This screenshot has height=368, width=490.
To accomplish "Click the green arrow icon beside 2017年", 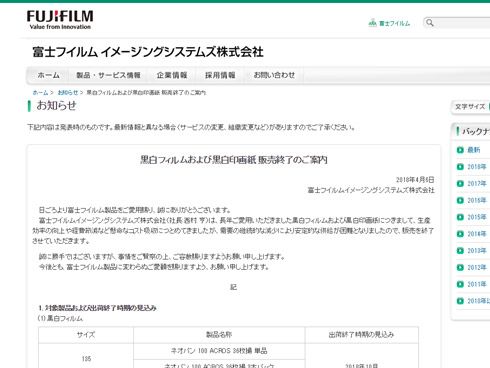I will coord(460,184).
